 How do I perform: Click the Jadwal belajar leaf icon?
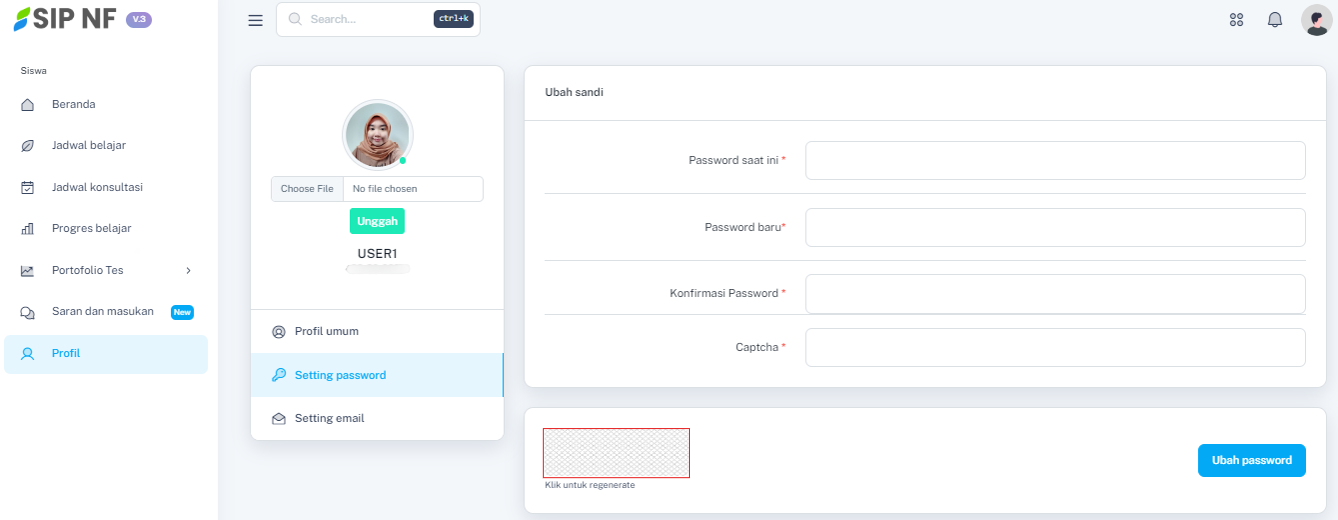28,146
